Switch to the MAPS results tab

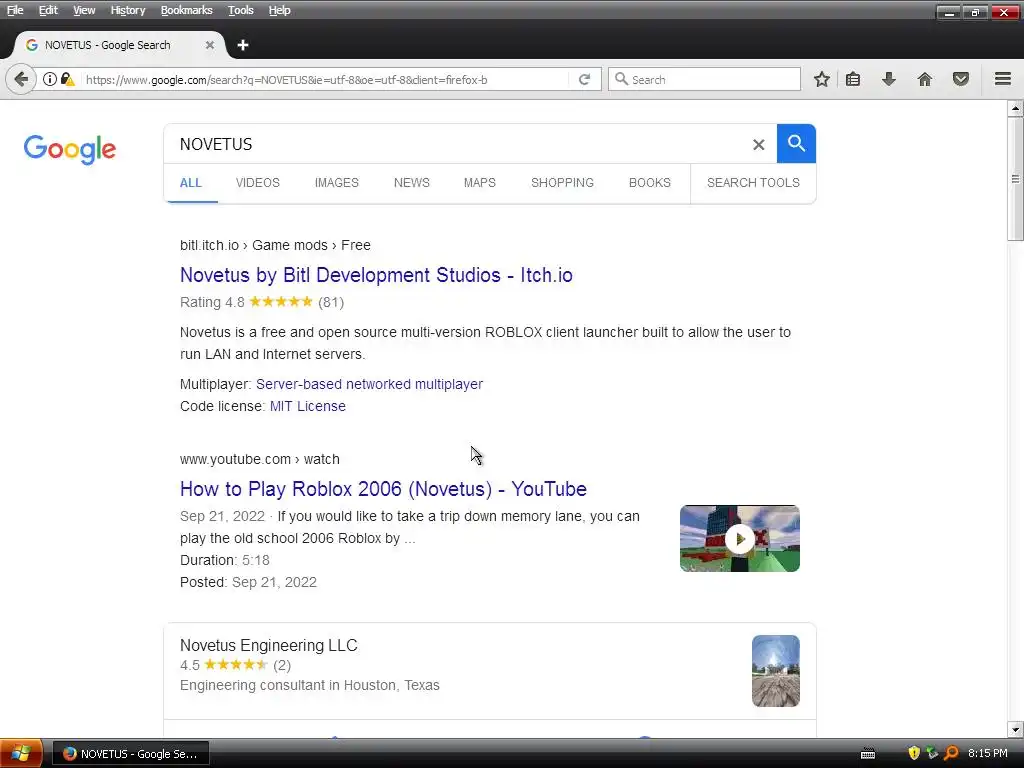[479, 183]
